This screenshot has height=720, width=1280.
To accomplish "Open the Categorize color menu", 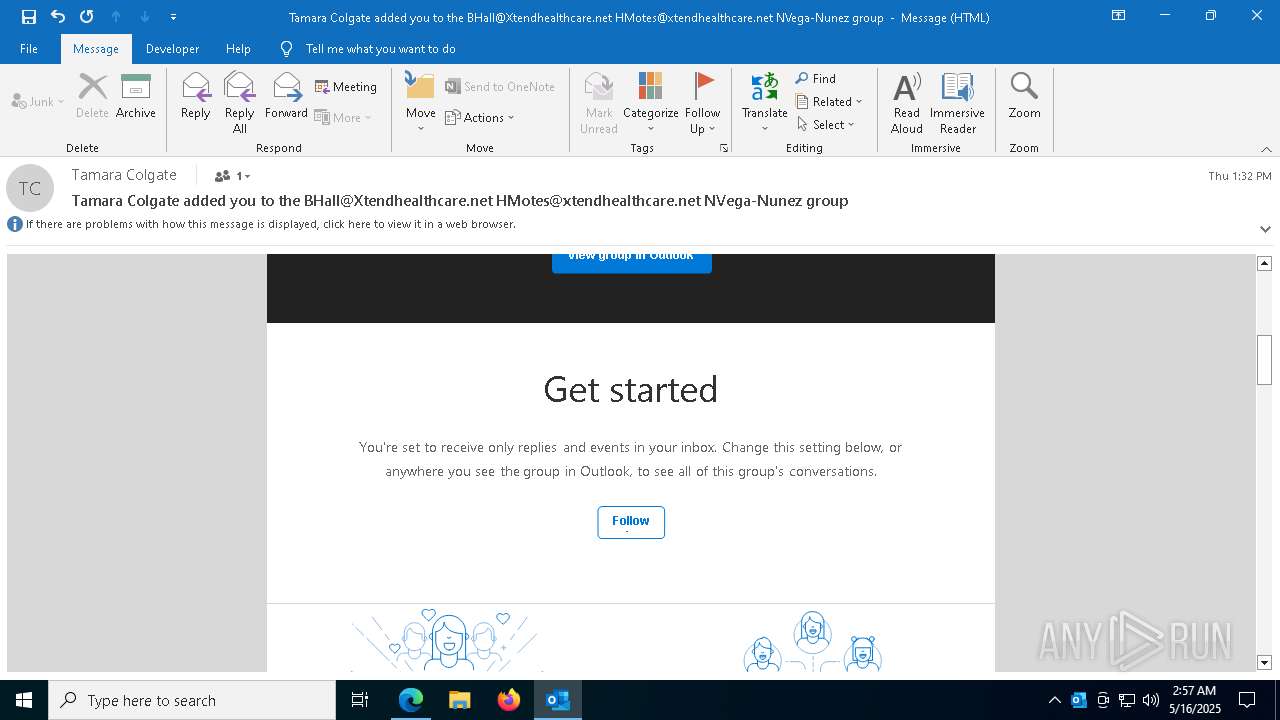I will point(651,103).
